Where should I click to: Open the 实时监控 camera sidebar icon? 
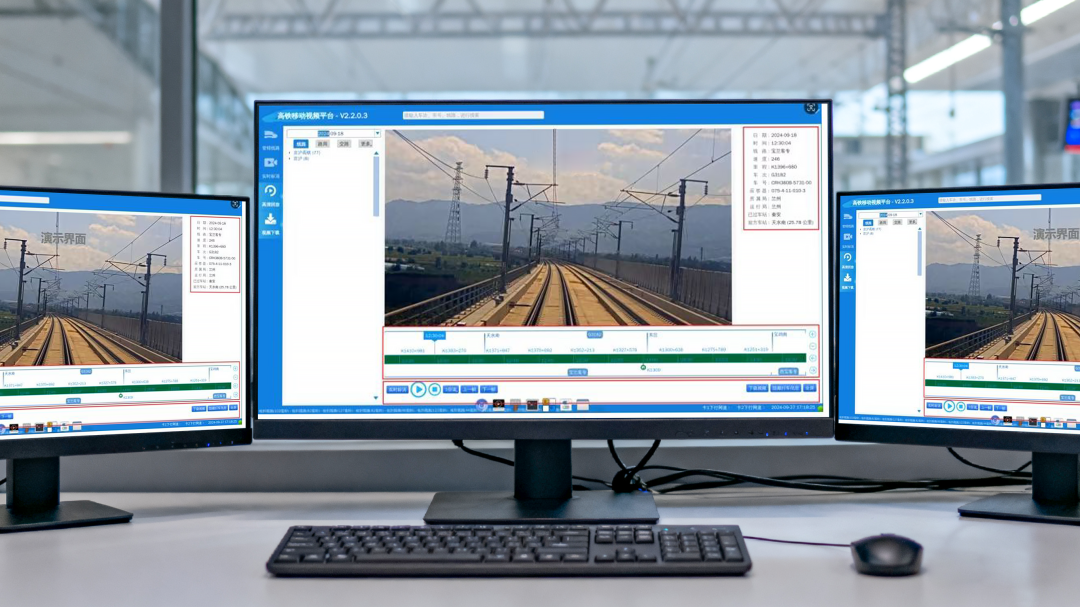point(270,162)
